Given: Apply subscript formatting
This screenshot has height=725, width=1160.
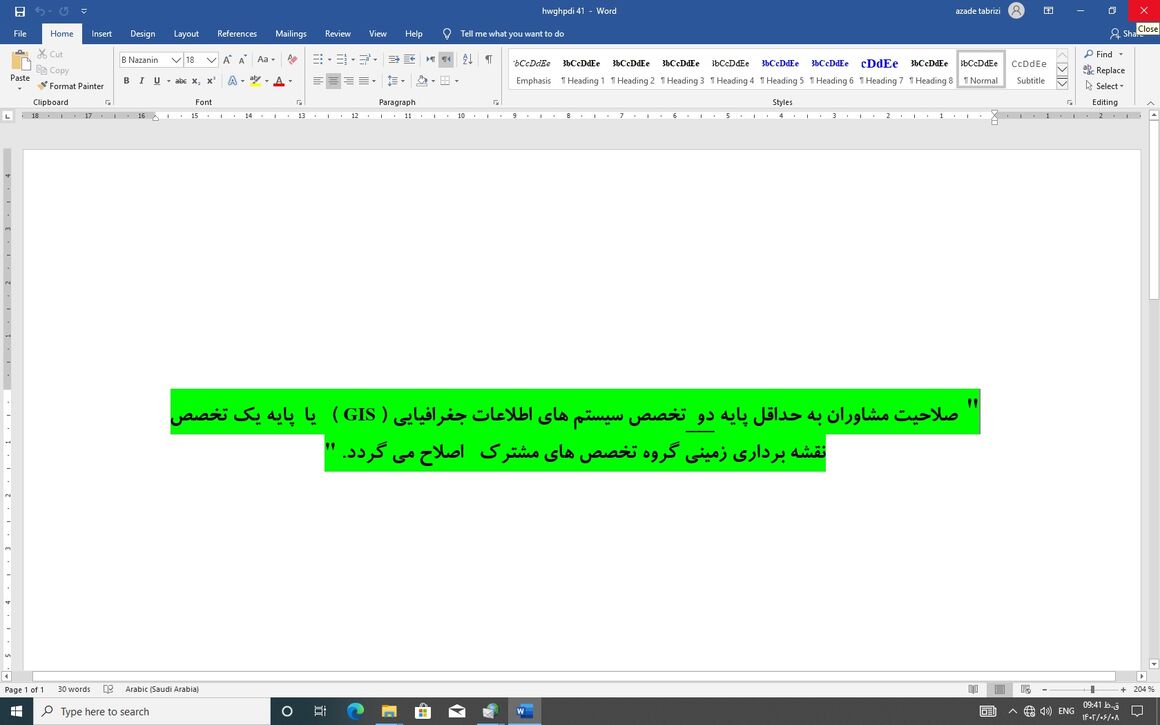Looking at the screenshot, I should pyautogui.click(x=196, y=81).
